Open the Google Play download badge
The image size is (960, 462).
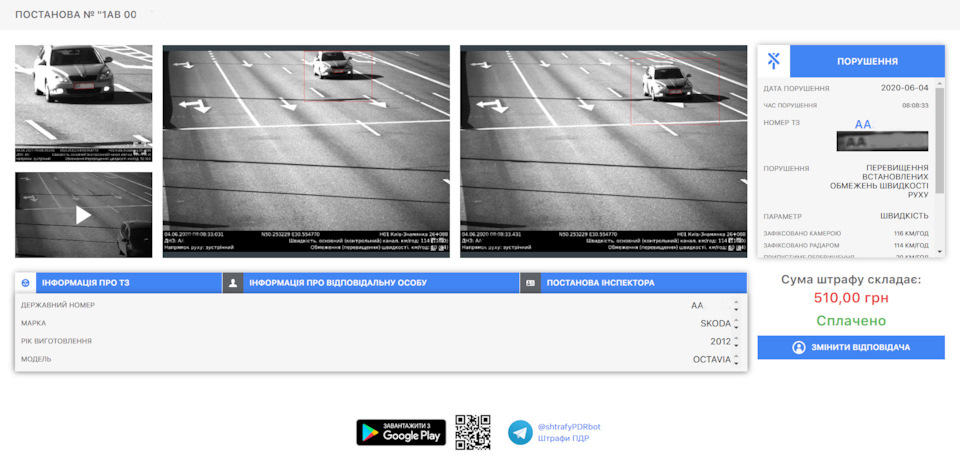click(x=401, y=432)
